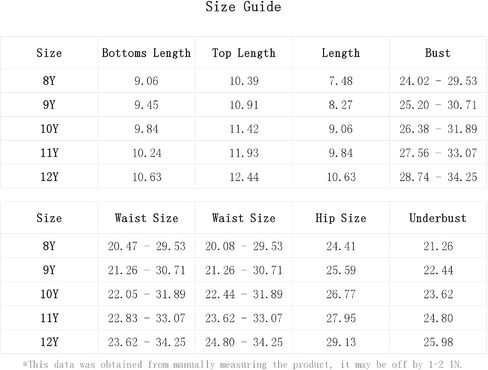Click the underbust value 25.98
Screen dimensions: 488x370
tap(438, 342)
